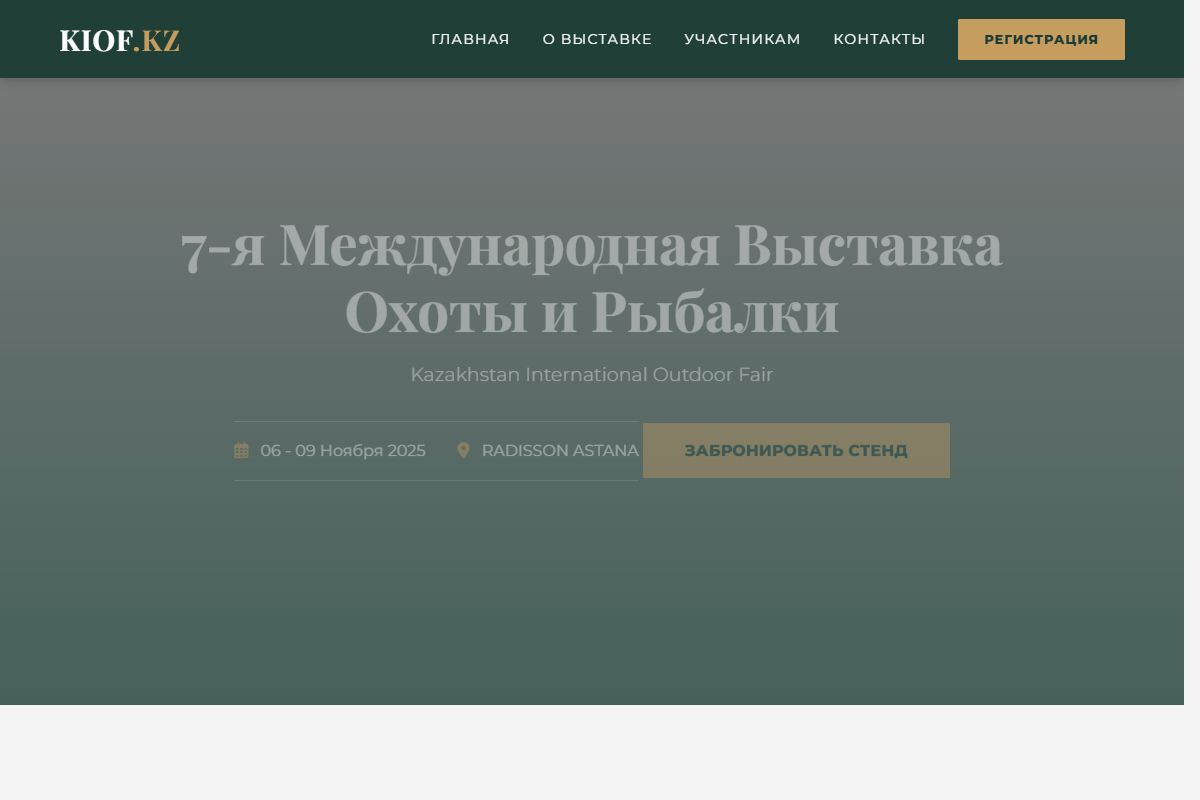The height and width of the screenshot is (800, 1200).
Task: Click the event dates 06 - 09 Ноября 2025
Action: (342, 450)
